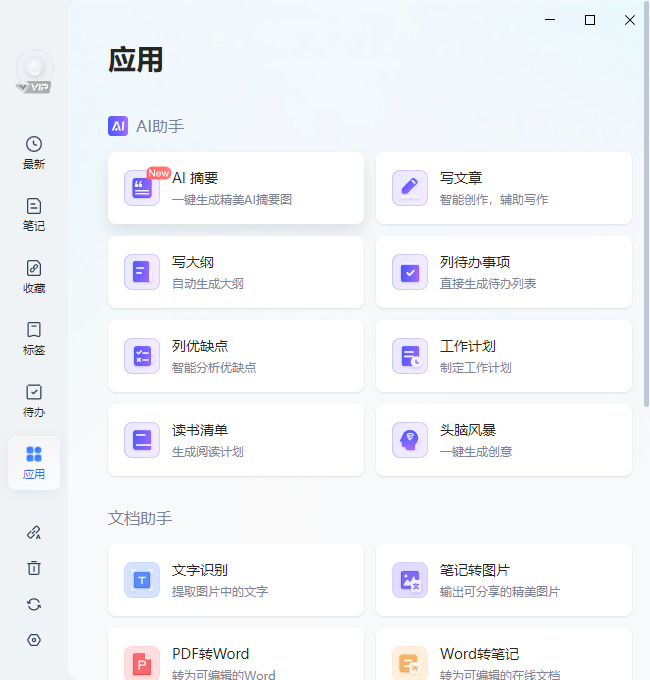Open 文字识别 OCR tool
Image resolution: width=650 pixels, height=680 pixels.
pyautogui.click(x=235, y=580)
